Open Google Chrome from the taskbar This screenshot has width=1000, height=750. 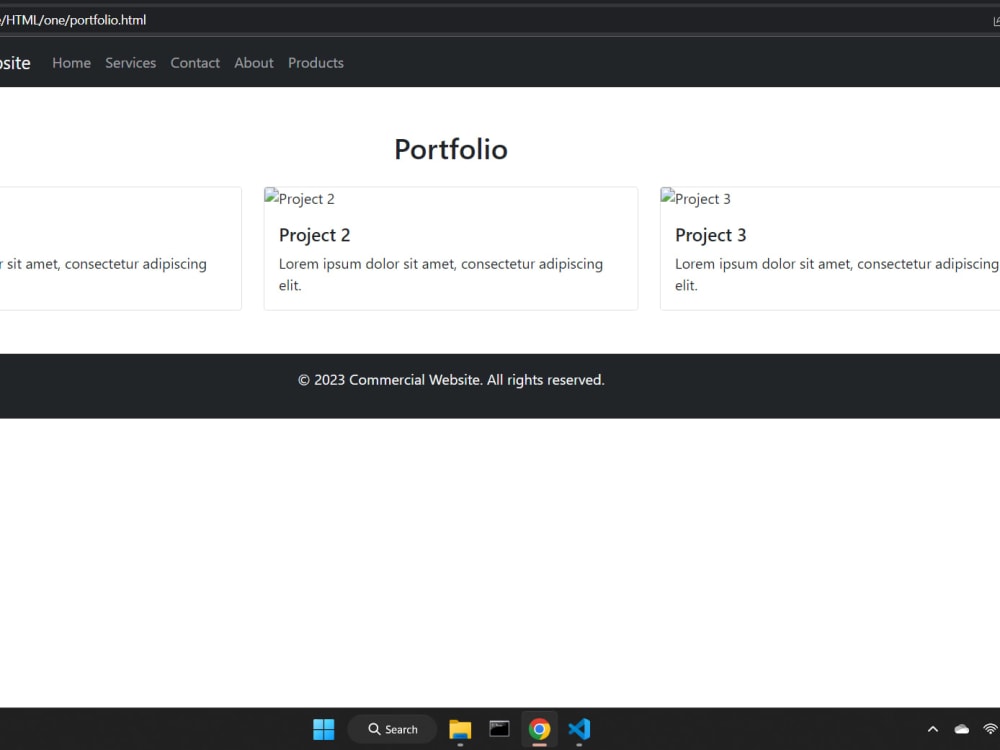(x=539, y=729)
